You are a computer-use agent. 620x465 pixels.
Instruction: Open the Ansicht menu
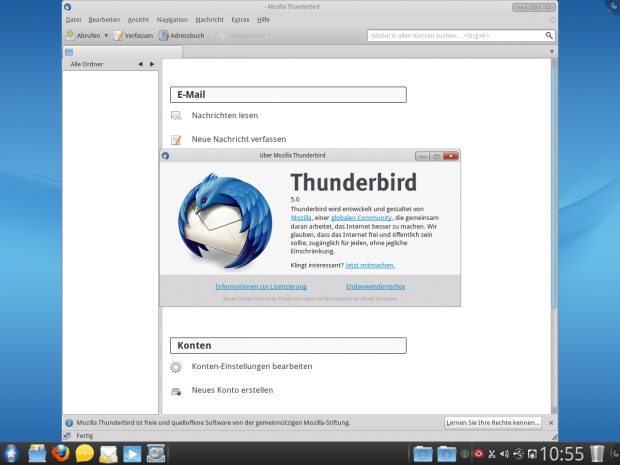click(x=138, y=19)
